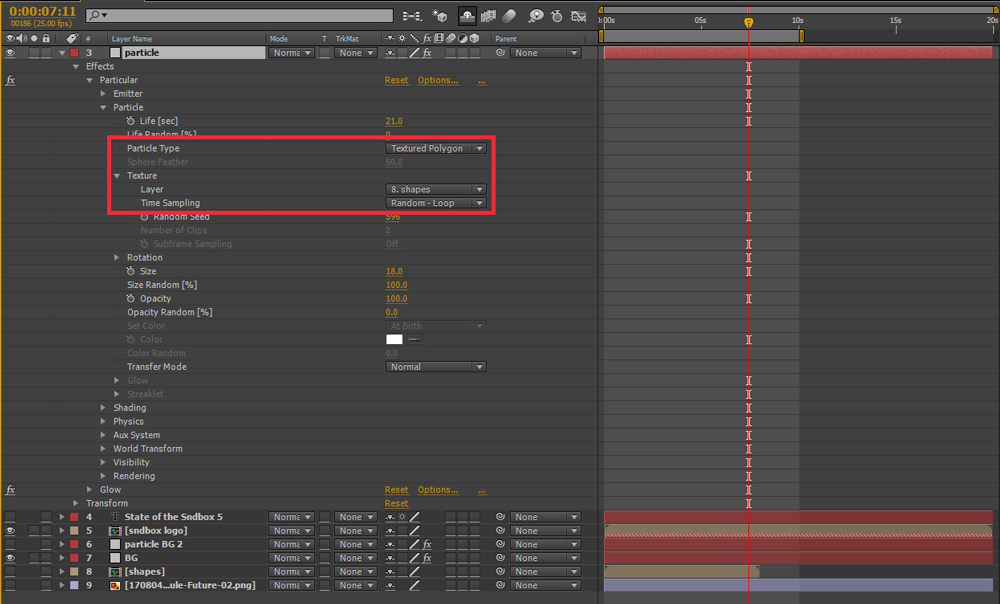Open the Transfer Mode dropdown
This screenshot has height=604, width=1000.
coord(436,367)
